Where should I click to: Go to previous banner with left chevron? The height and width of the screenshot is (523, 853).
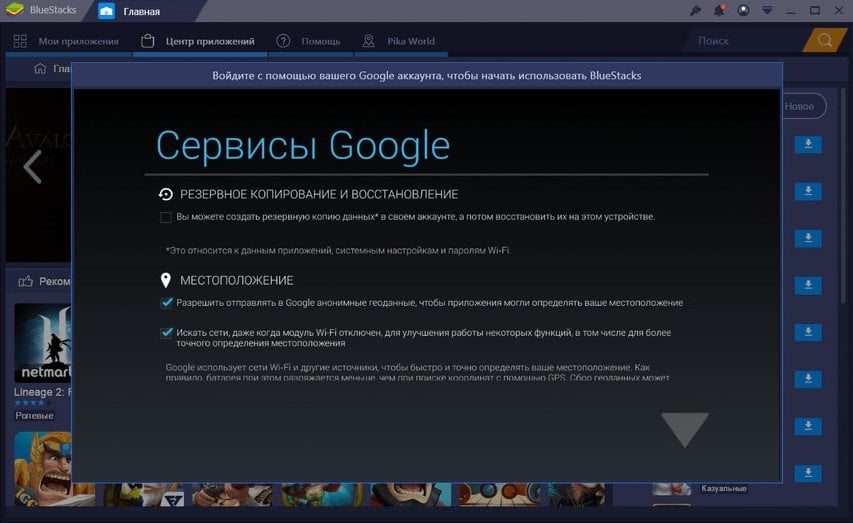(x=33, y=167)
